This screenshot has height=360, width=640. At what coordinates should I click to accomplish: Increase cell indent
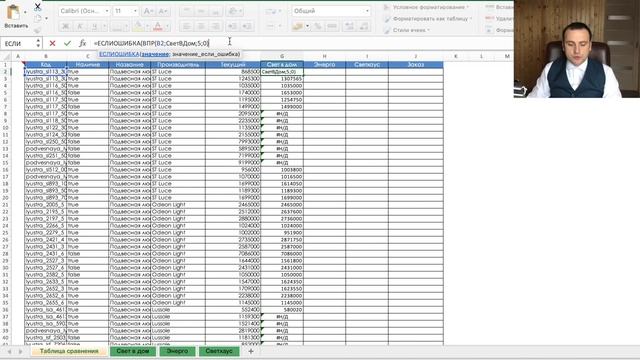(247, 27)
